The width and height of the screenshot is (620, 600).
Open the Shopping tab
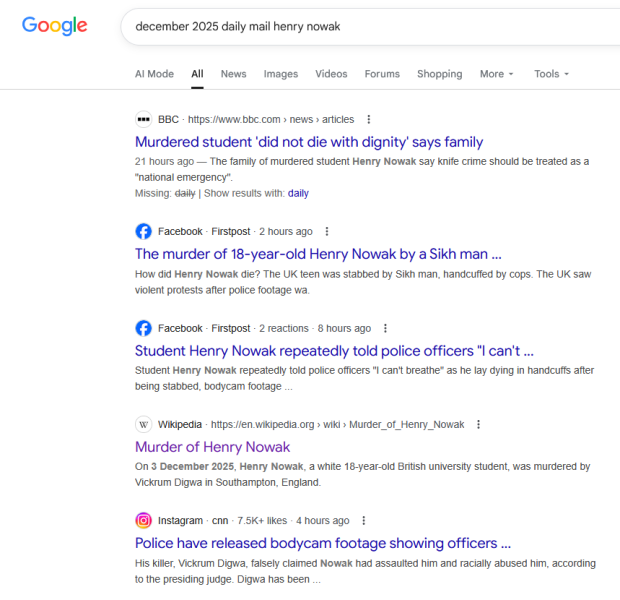click(439, 74)
